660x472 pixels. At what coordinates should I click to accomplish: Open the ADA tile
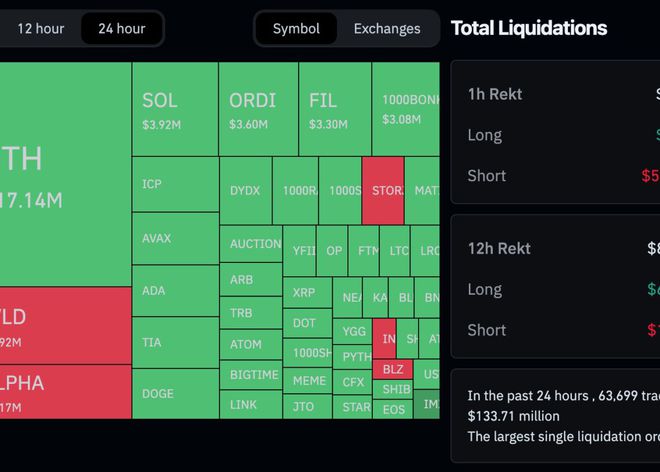point(176,291)
